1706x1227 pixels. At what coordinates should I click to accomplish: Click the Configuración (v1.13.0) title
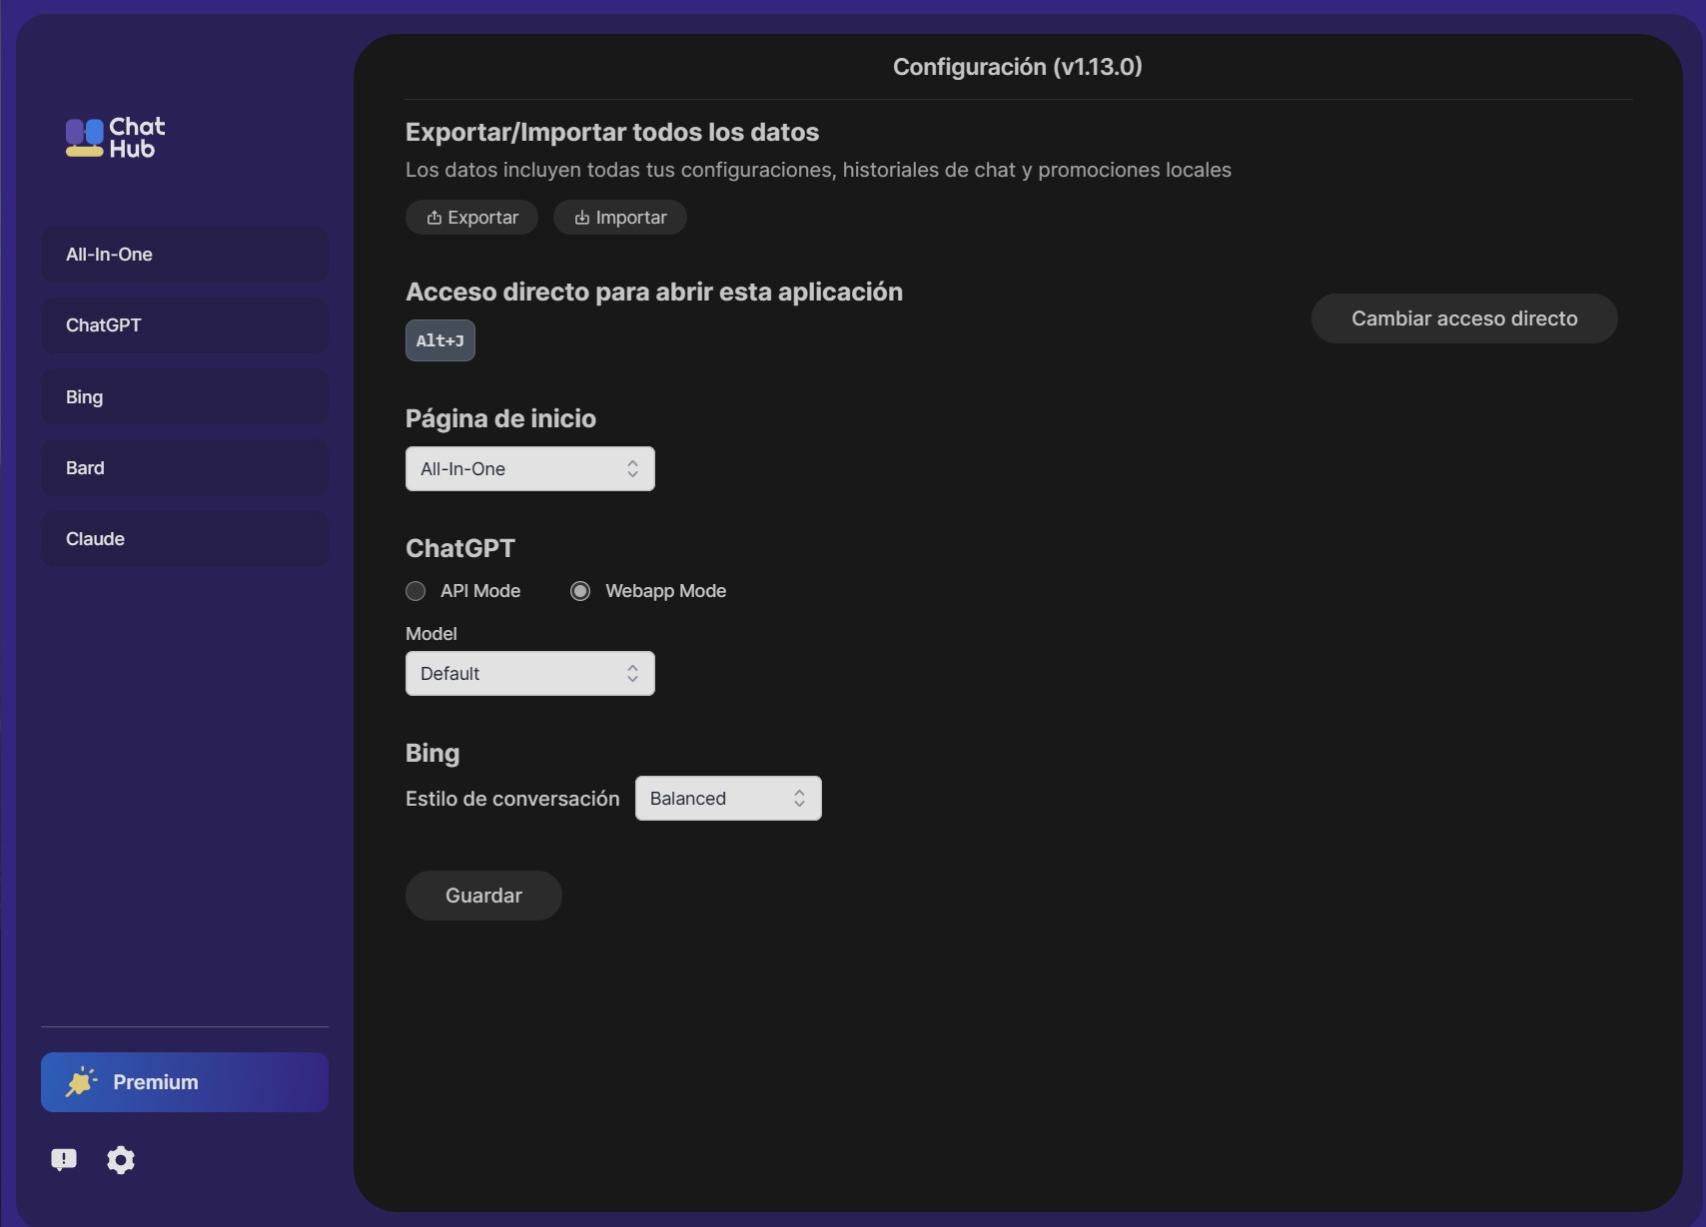[1018, 67]
